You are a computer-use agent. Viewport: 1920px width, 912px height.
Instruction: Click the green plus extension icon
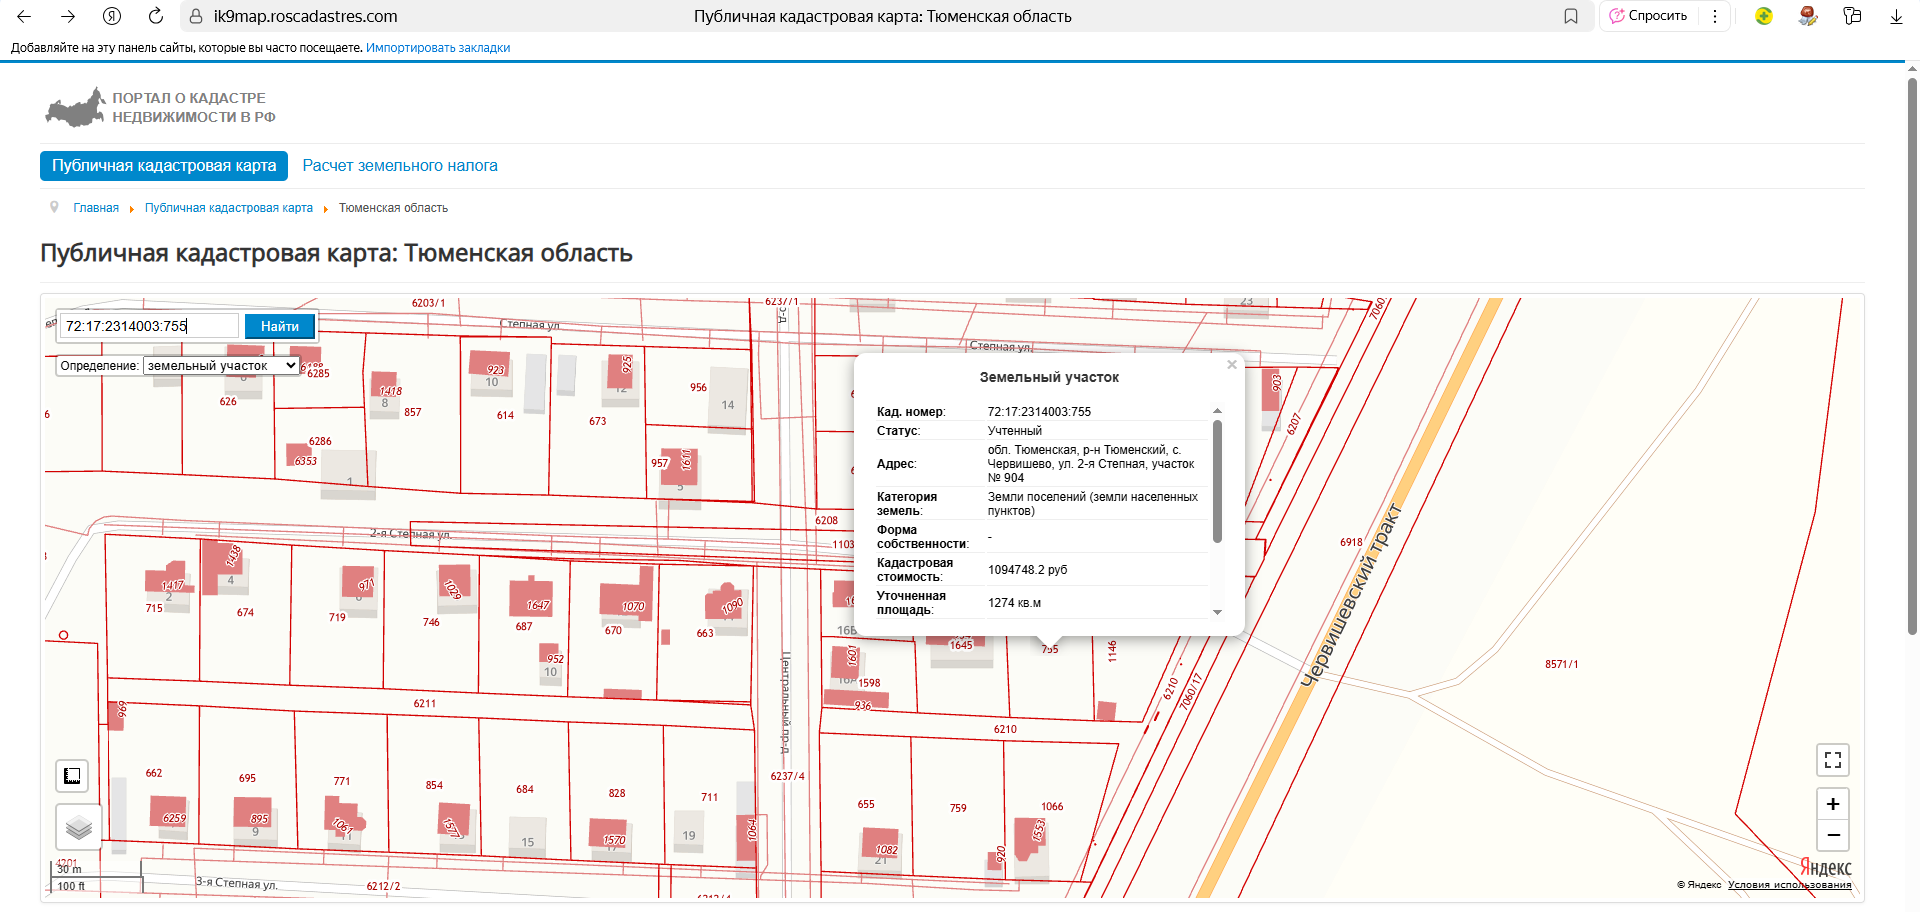[x=1764, y=16]
